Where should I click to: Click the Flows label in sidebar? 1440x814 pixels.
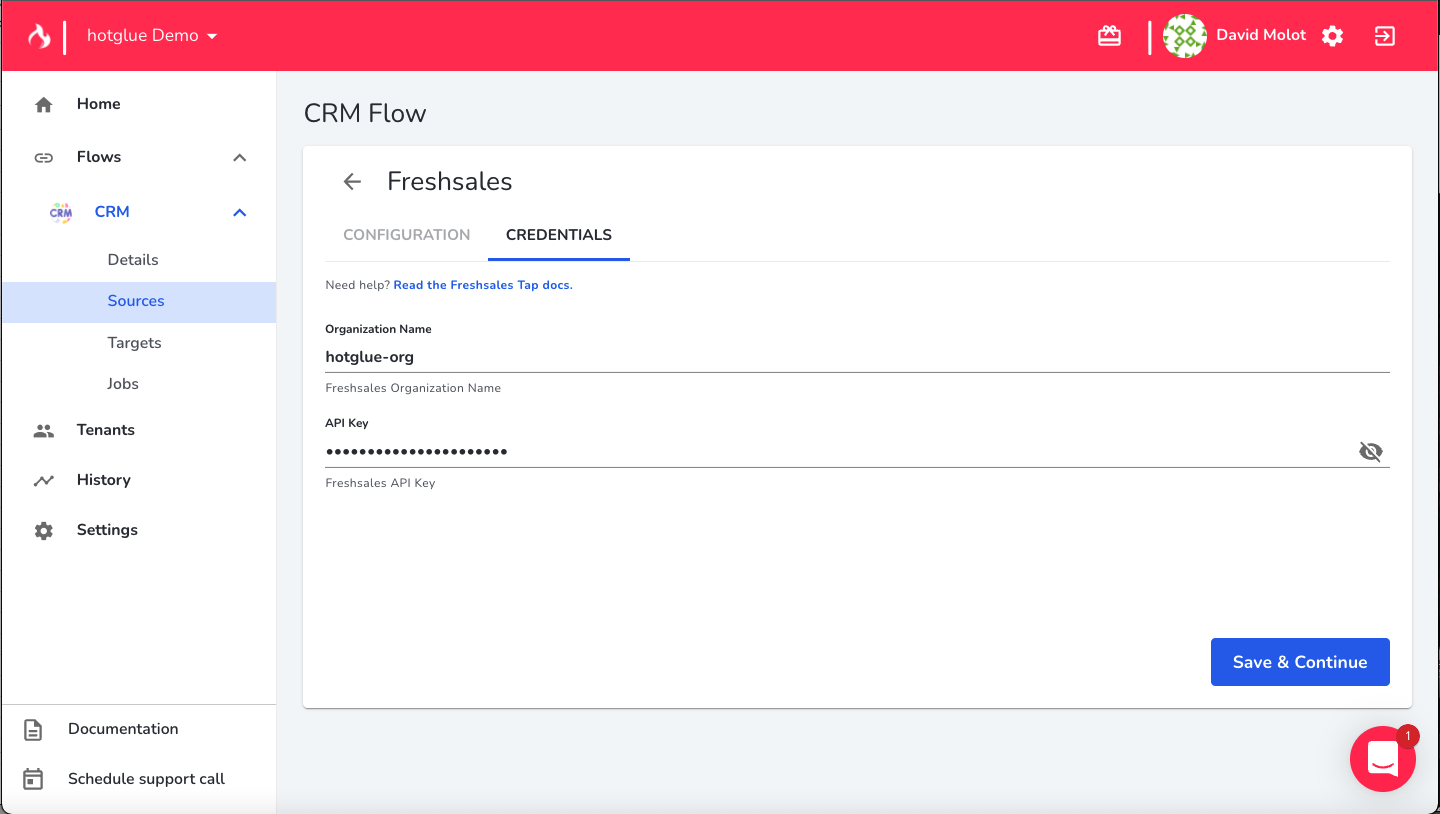(x=99, y=157)
